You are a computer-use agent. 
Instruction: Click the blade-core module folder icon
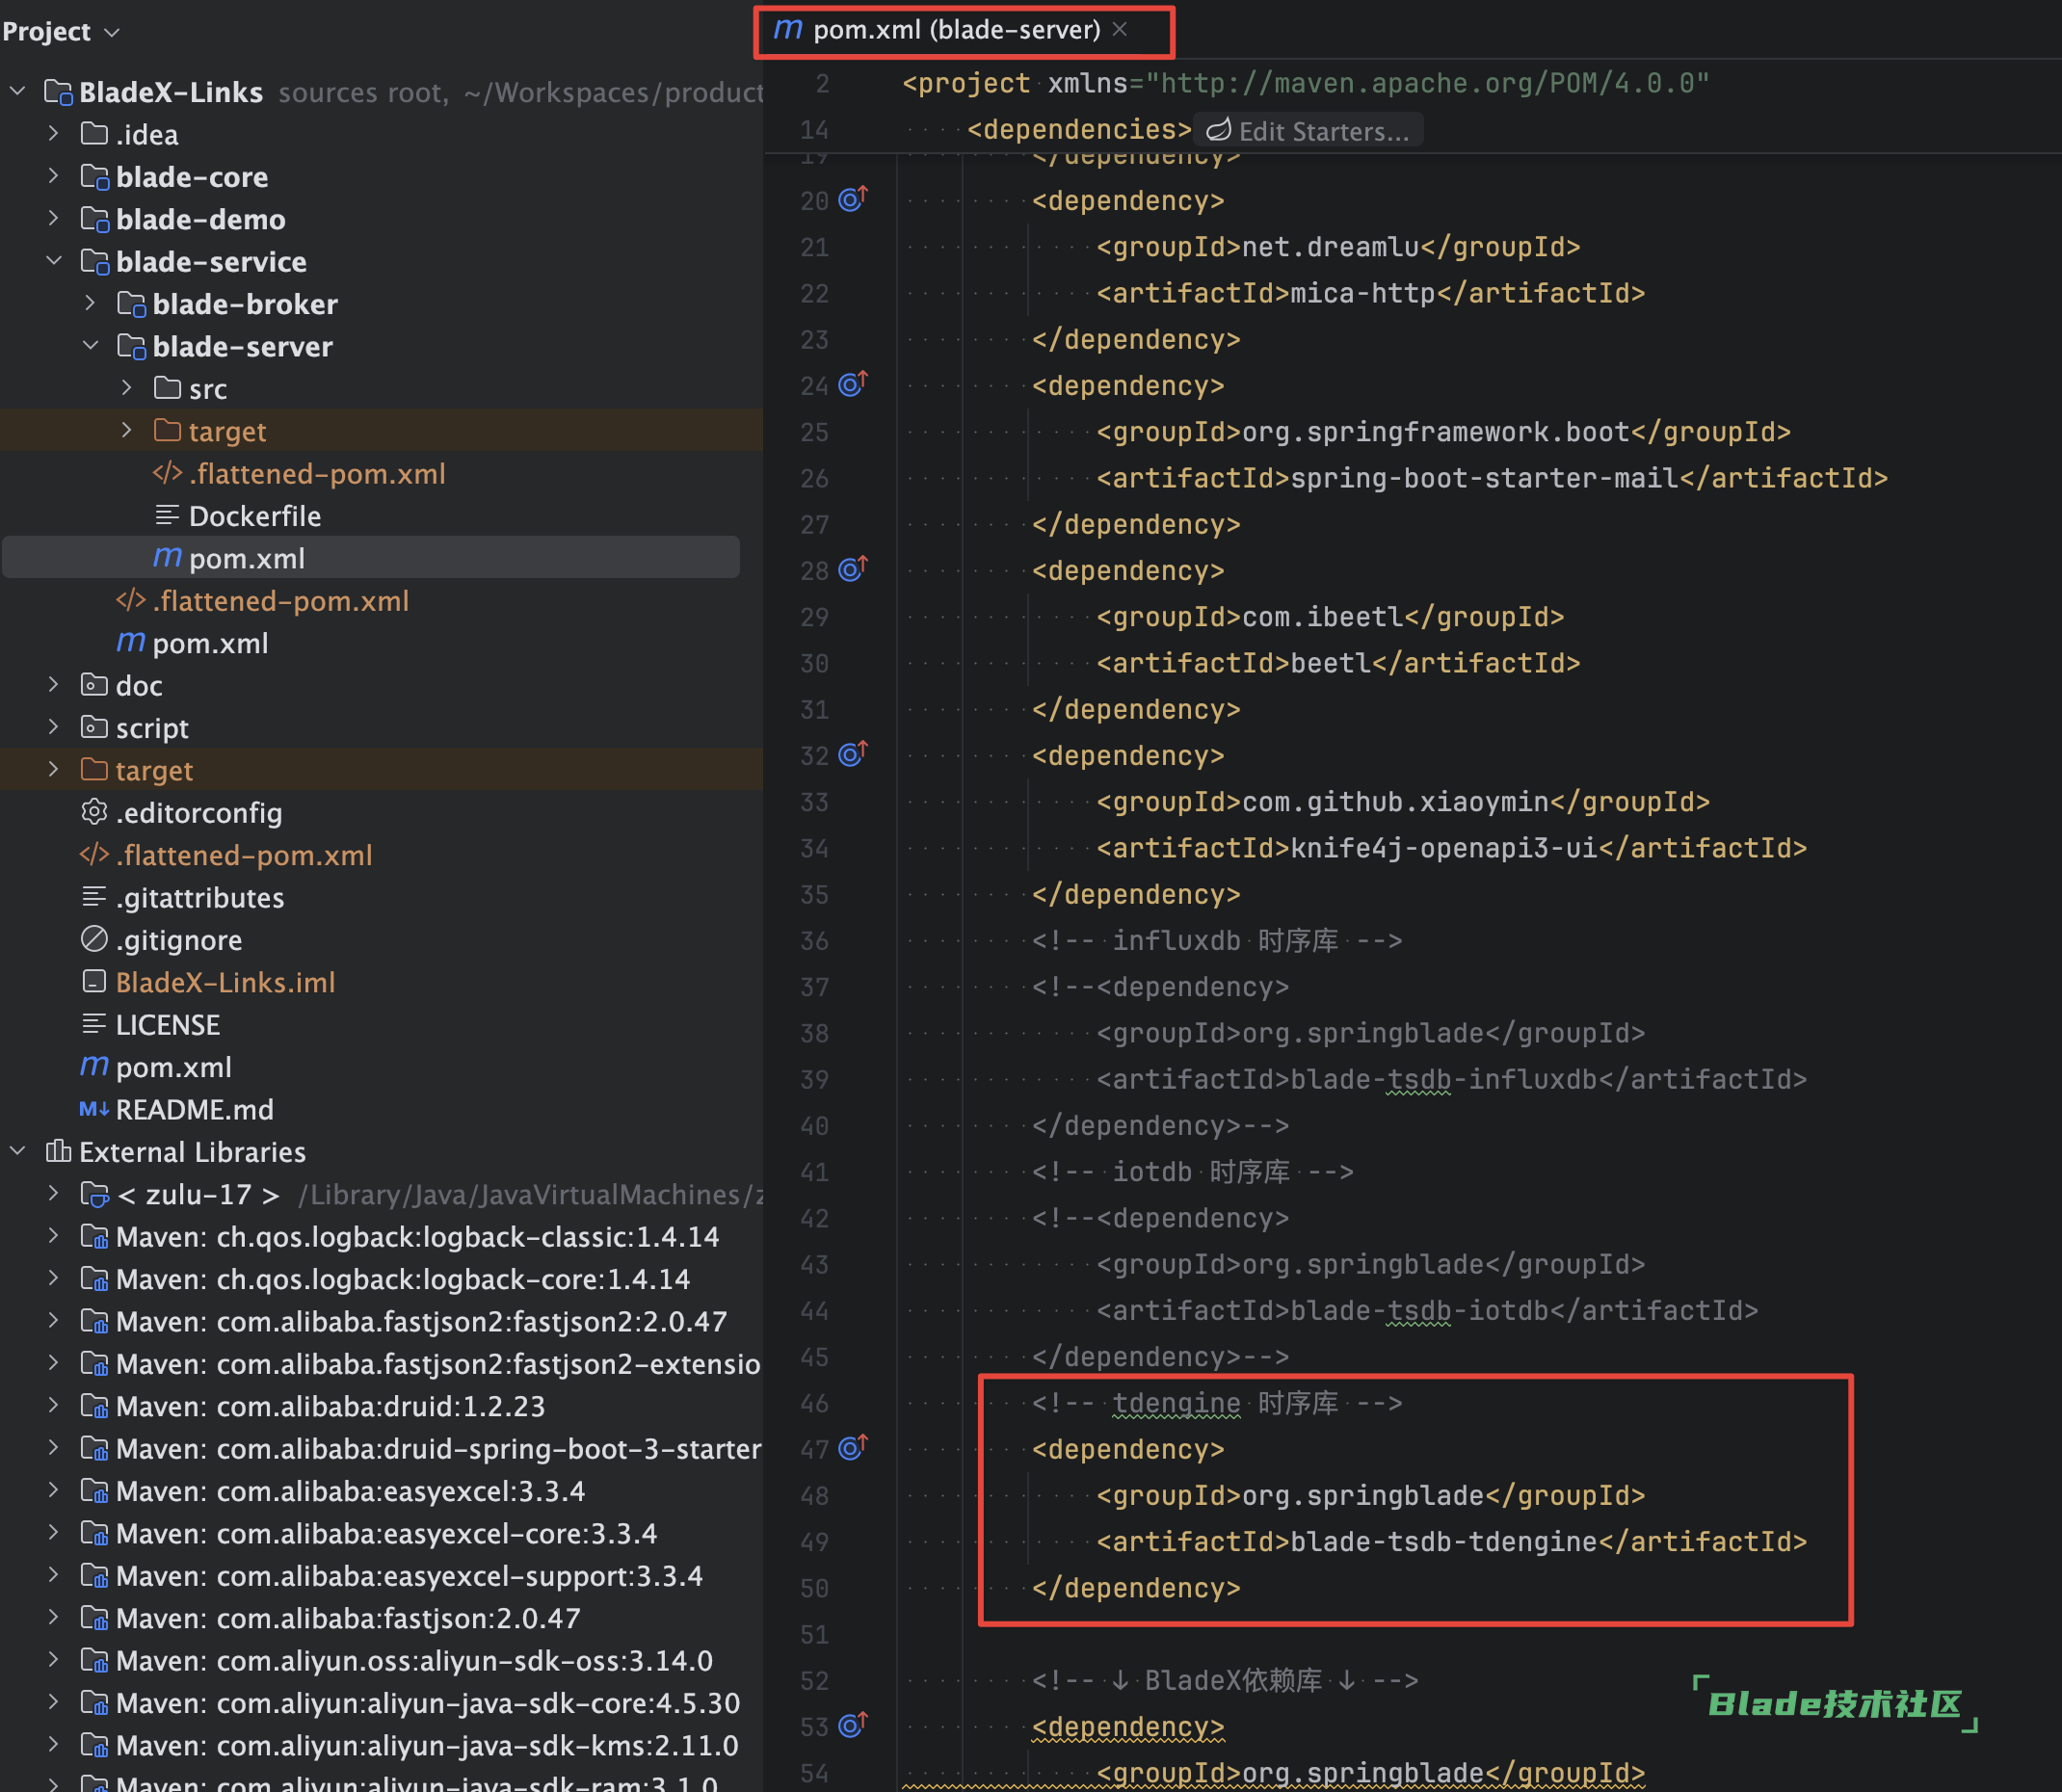pyautogui.click(x=94, y=177)
